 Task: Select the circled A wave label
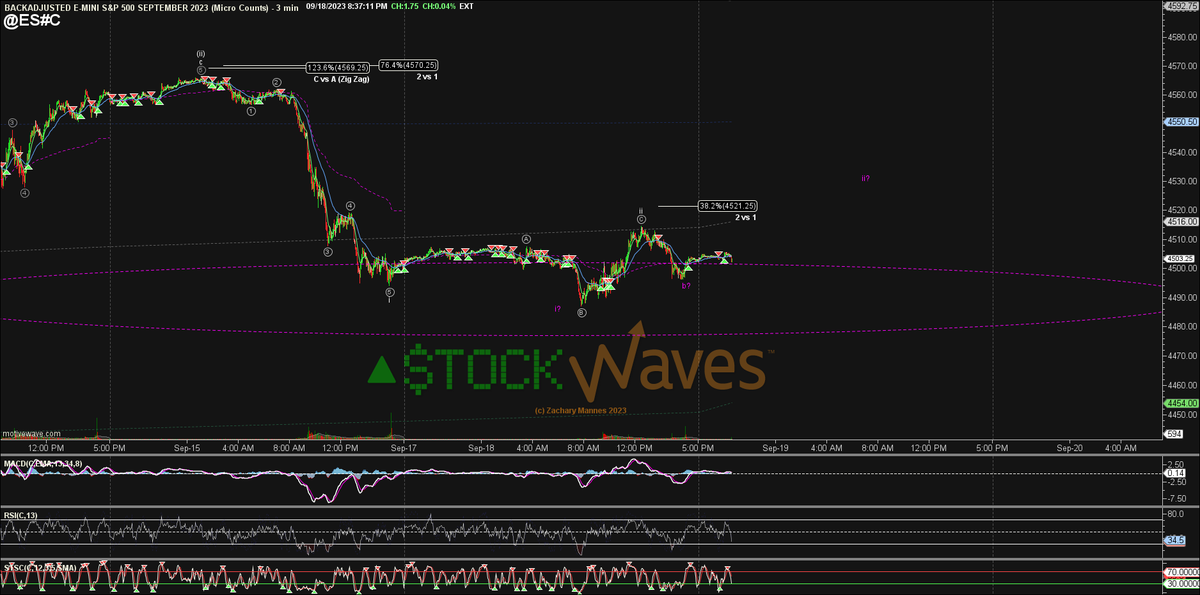(525, 239)
